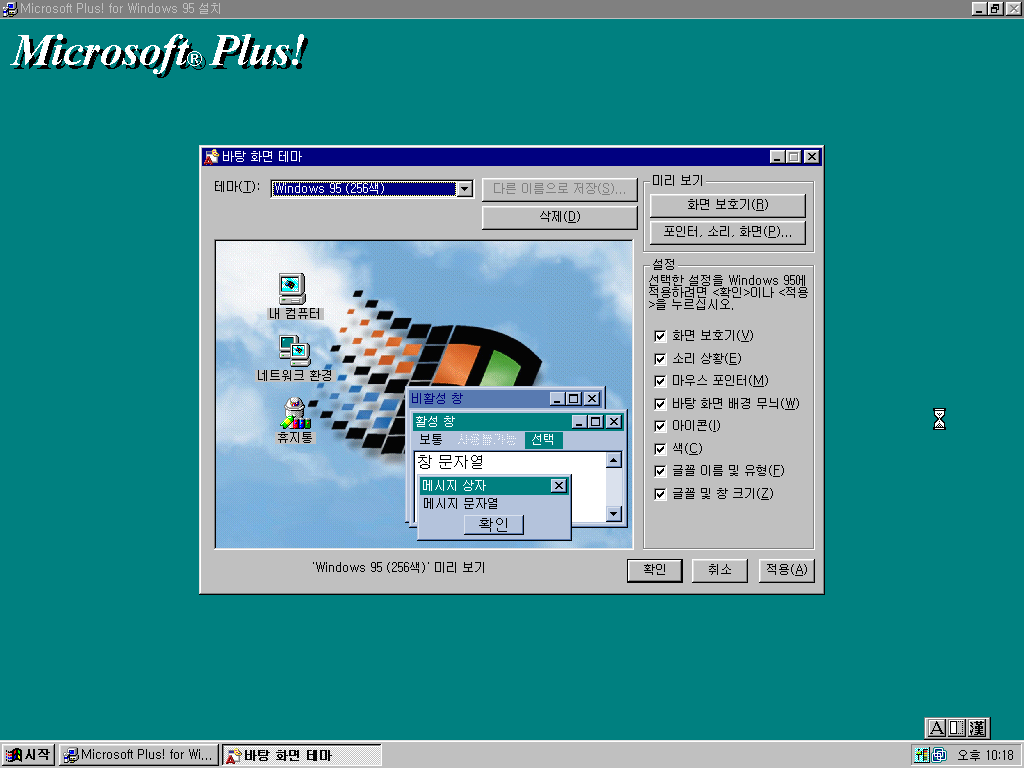The width and height of the screenshot is (1024, 768).
Task: Open the Start (시작) menu
Action: tap(28, 755)
